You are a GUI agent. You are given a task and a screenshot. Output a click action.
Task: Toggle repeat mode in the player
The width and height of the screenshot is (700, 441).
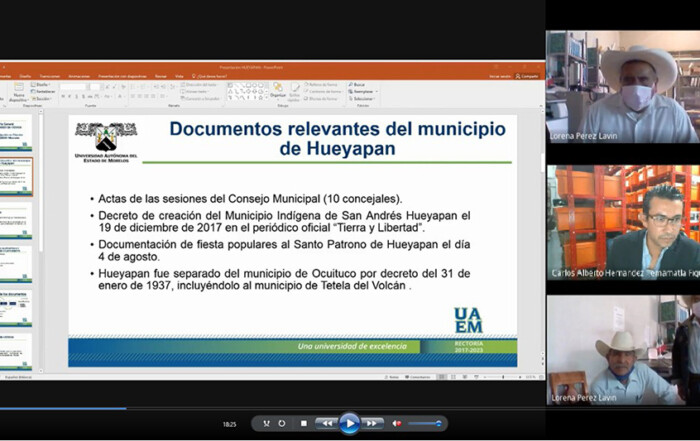click(282, 423)
